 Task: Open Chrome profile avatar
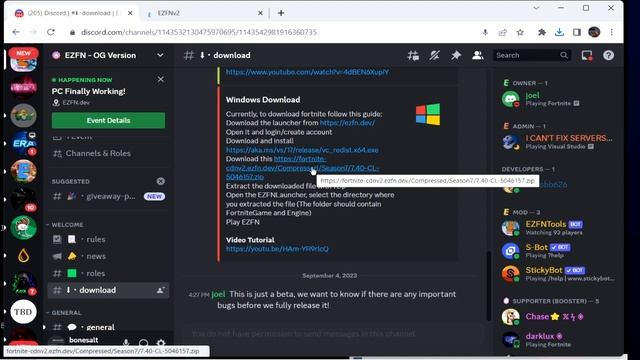point(594,32)
